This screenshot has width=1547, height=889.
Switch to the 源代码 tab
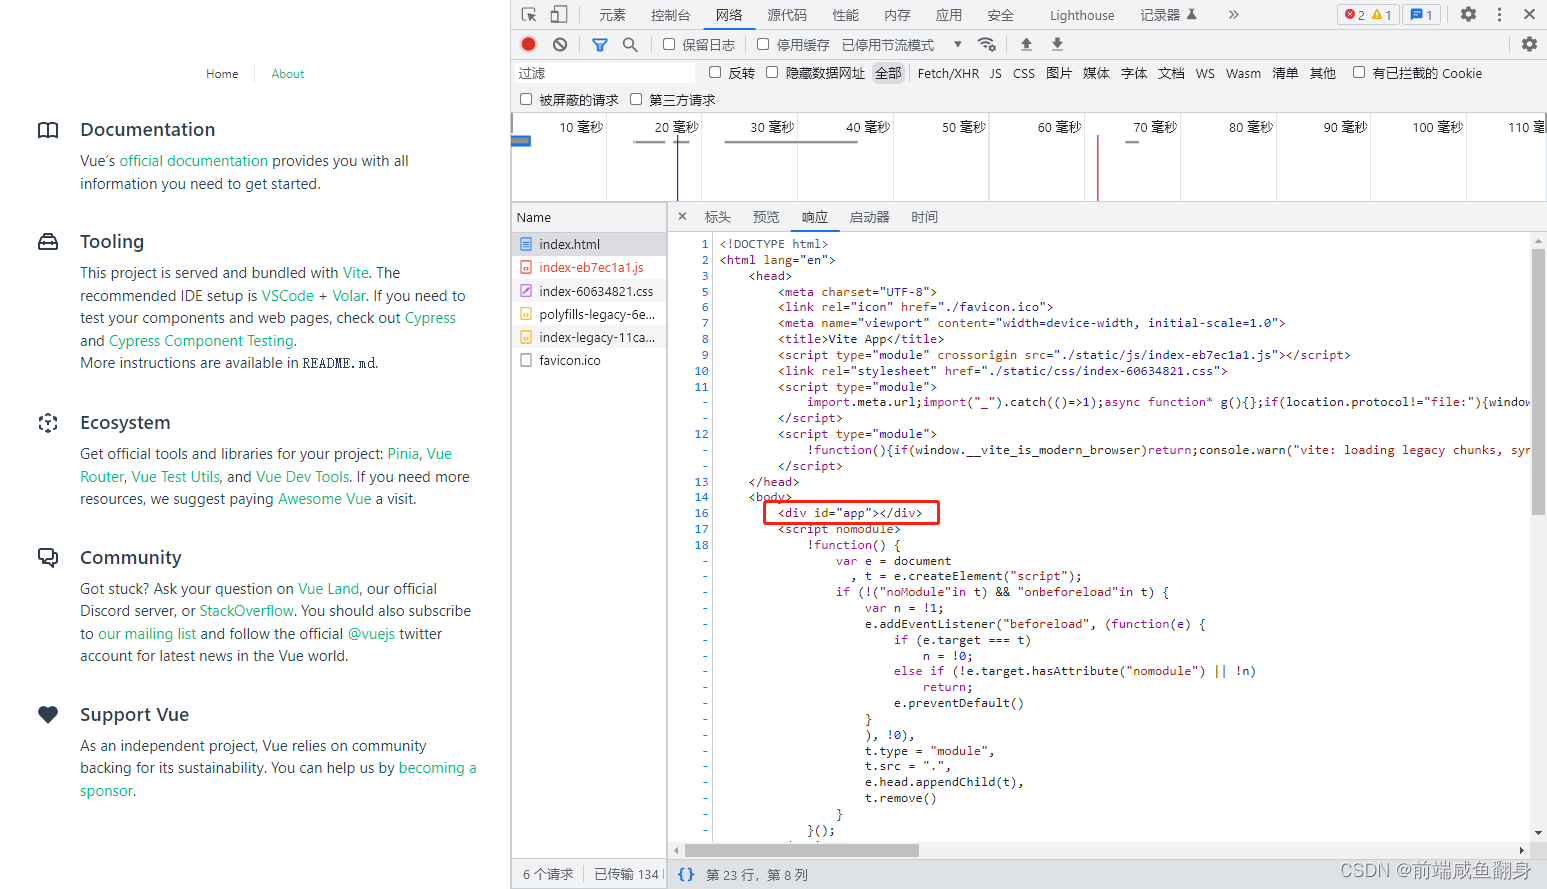787,14
